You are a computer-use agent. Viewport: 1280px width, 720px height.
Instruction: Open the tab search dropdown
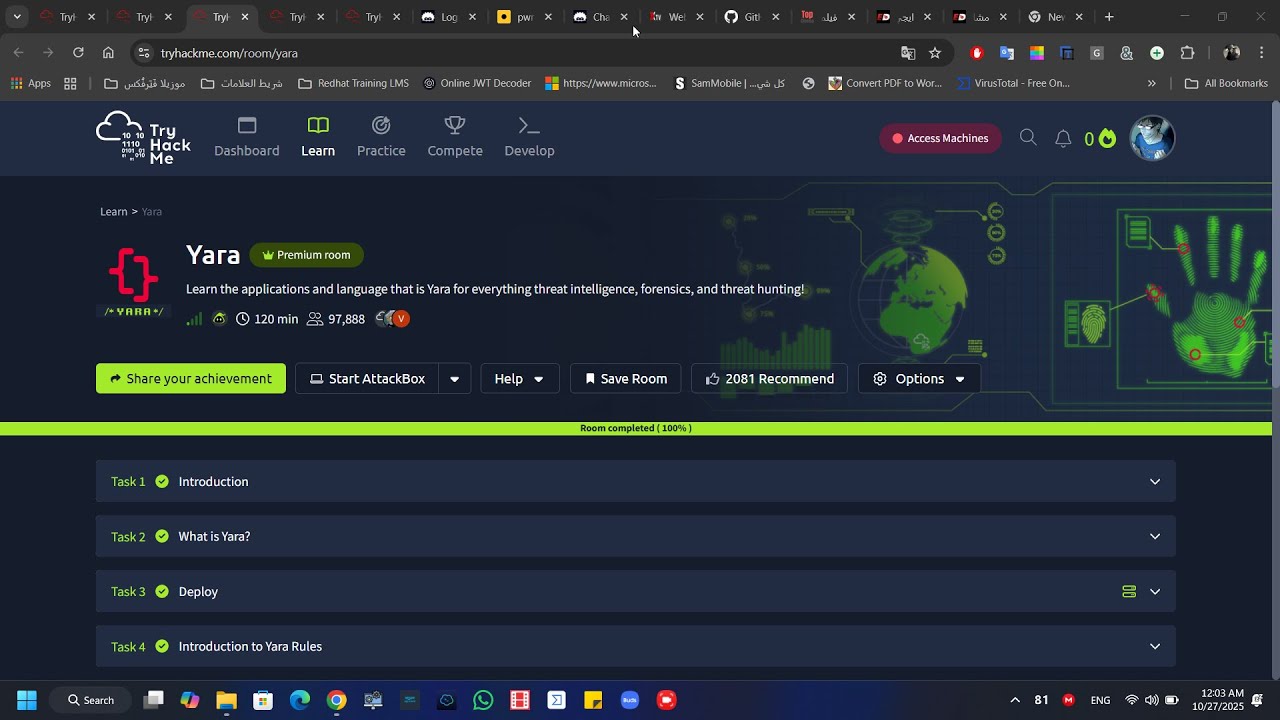click(x=17, y=17)
